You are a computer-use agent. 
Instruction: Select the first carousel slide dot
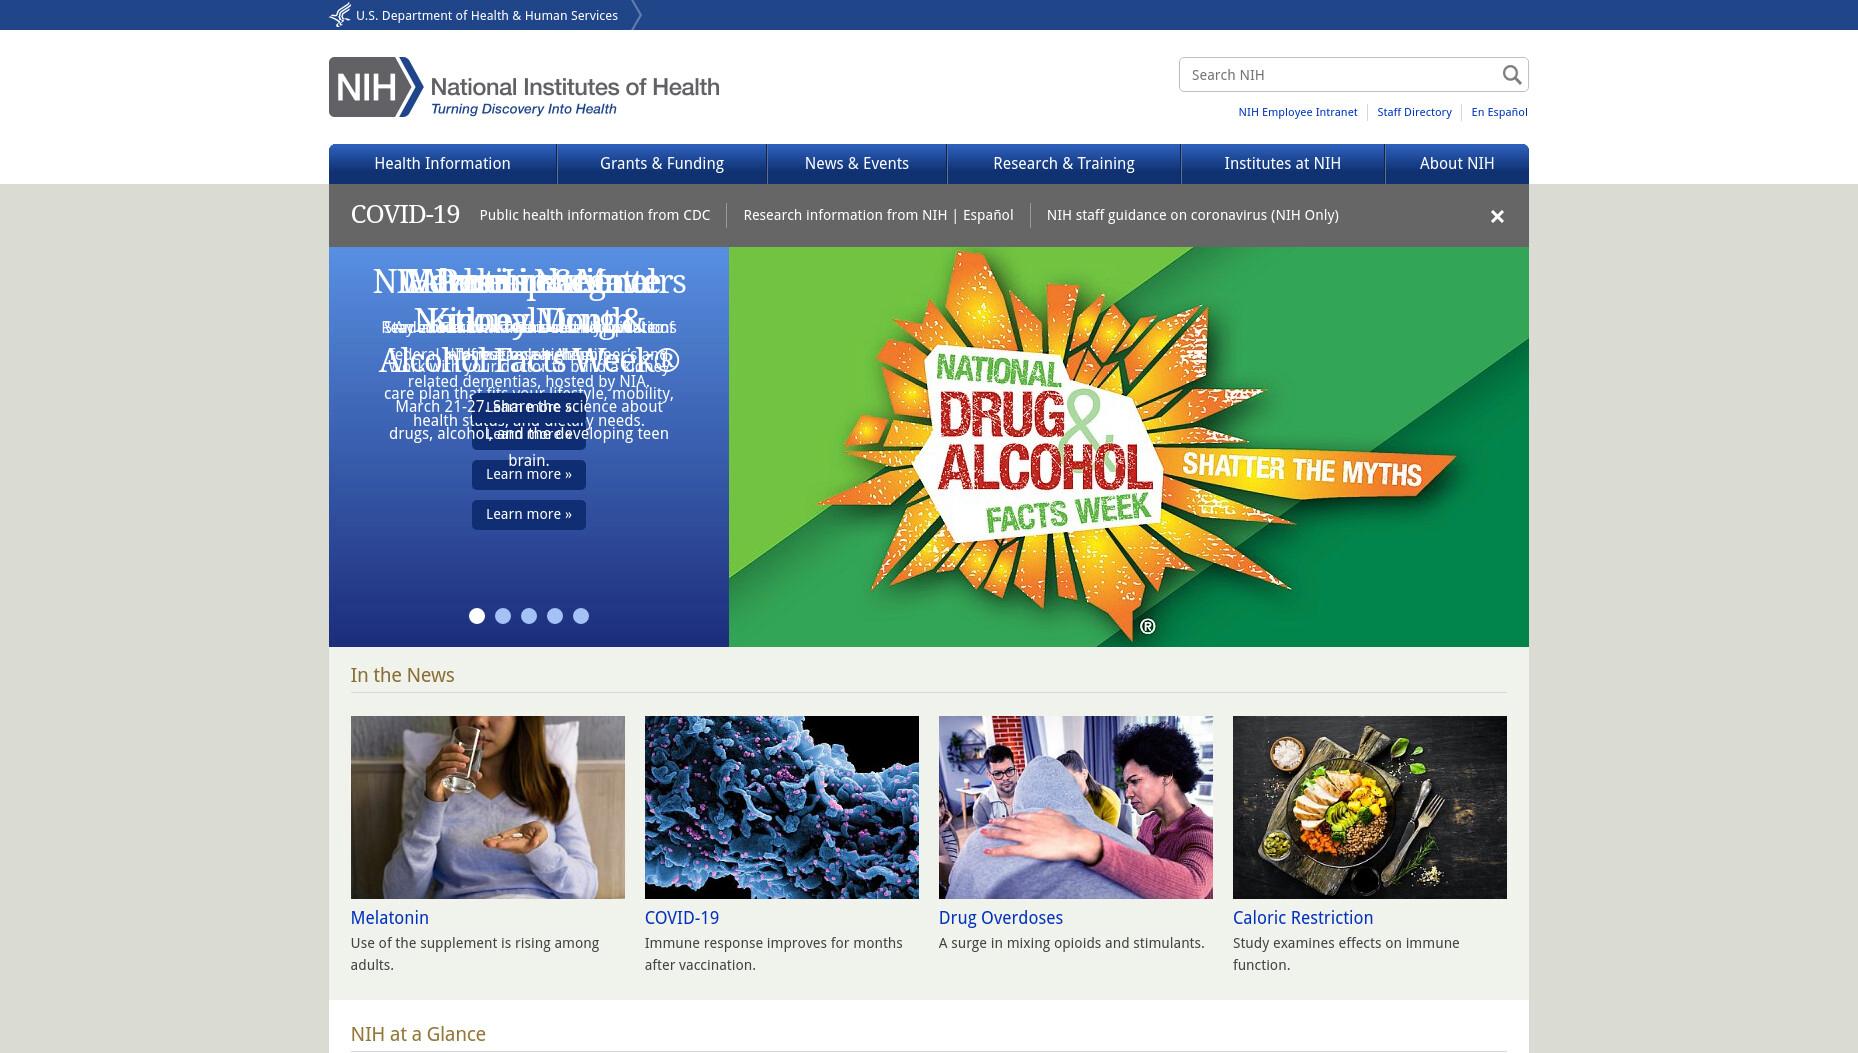coord(477,616)
